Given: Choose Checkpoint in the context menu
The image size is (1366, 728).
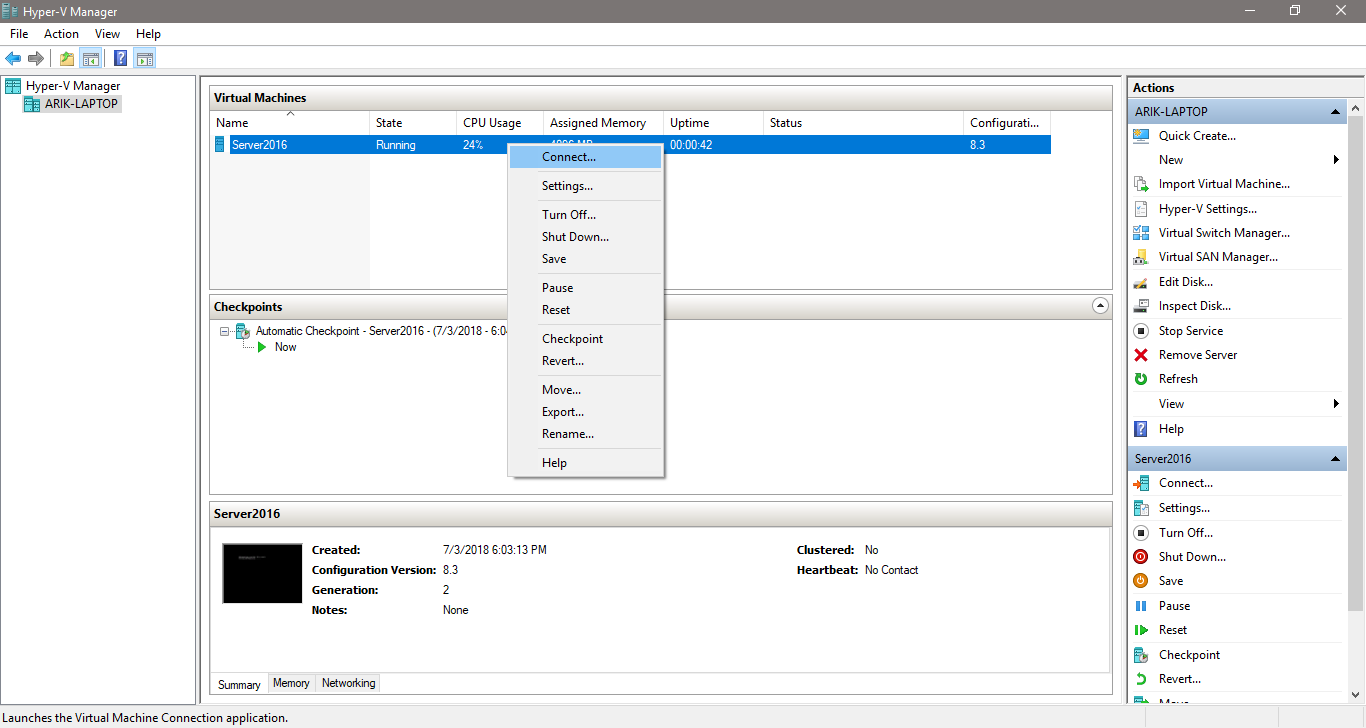Looking at the screenshot, I should (585, 339).
